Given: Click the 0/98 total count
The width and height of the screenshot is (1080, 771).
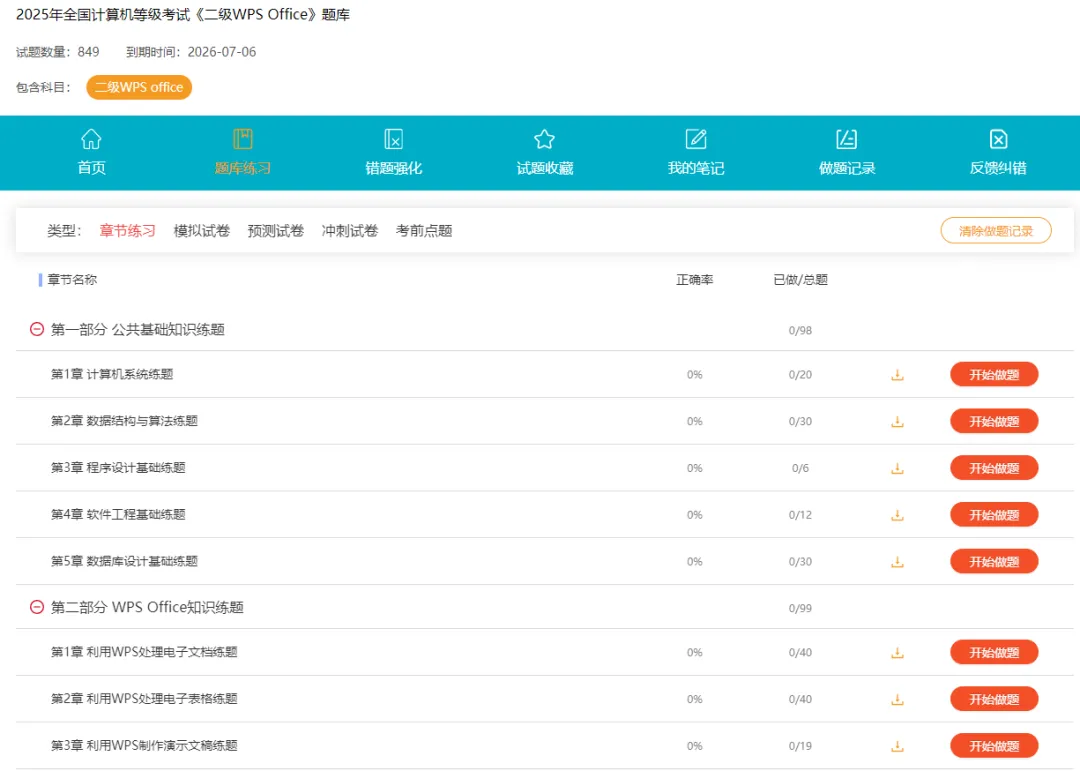Looking at the screenshot, I should coord(800,331).
